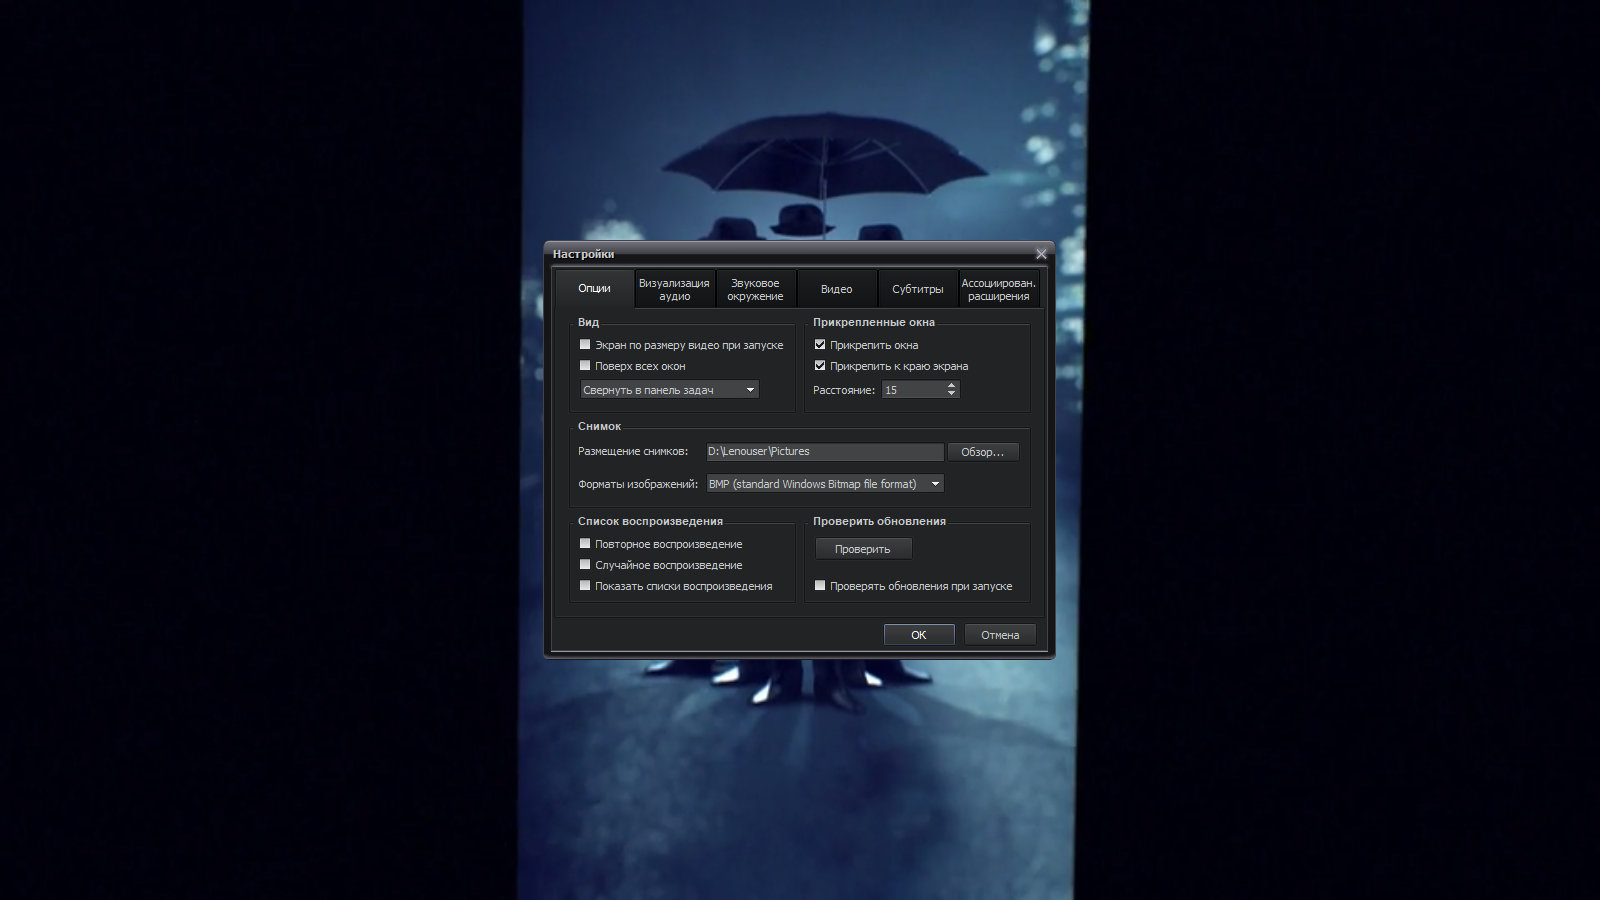The image size is (1600, 900).
Task: Close the Настройки dialog with X
Action: [1041, 254]
